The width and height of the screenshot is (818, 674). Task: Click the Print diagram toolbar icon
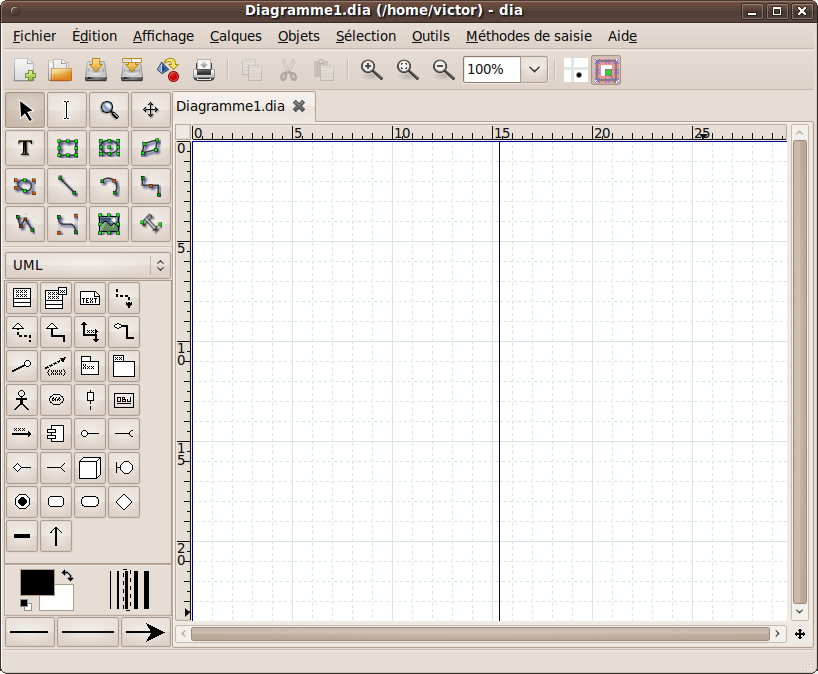pyautogui.click(x=203, y=70)
